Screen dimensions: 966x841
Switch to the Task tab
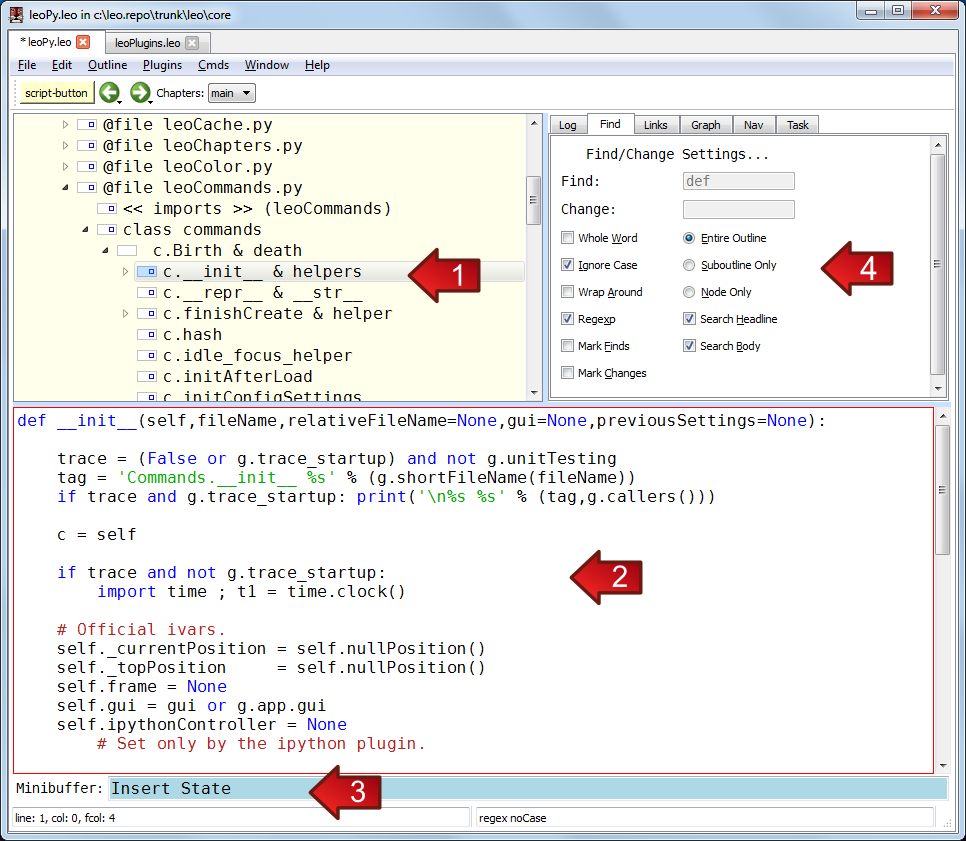797,125
